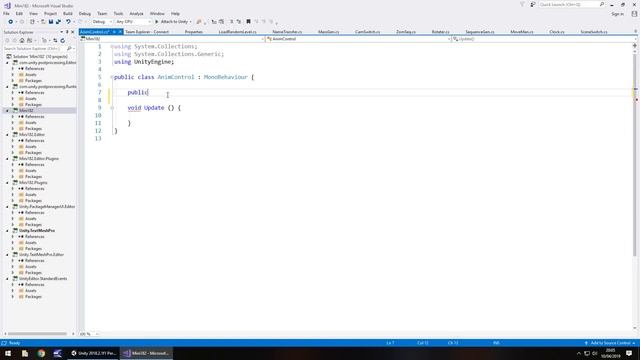The width and height of the screenshot is (640, 360).
Task: Click Sync with Active Document icon
Action: coord(55,40)
